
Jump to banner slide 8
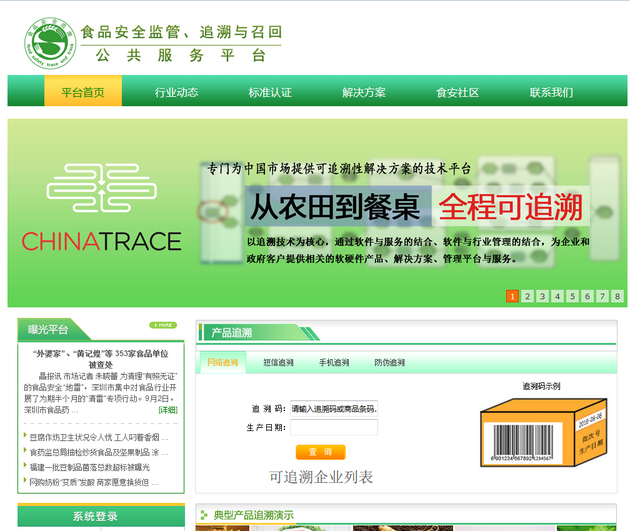pyautogui.click(x=618, y=296)
